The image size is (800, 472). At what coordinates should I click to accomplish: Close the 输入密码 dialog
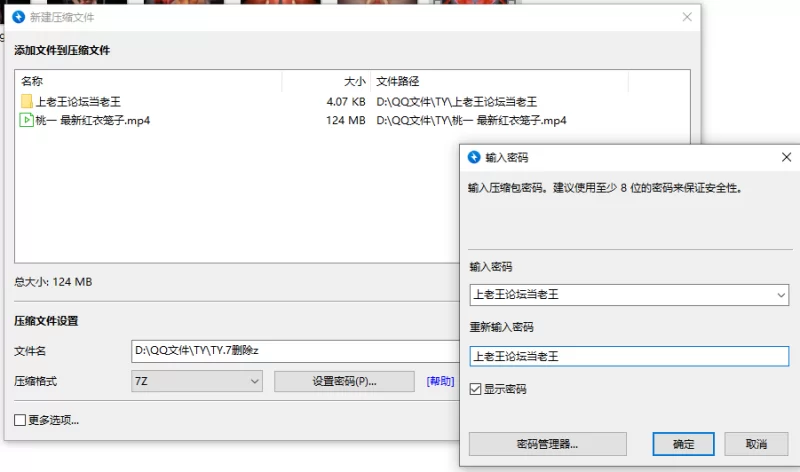(x=786, y=157)
